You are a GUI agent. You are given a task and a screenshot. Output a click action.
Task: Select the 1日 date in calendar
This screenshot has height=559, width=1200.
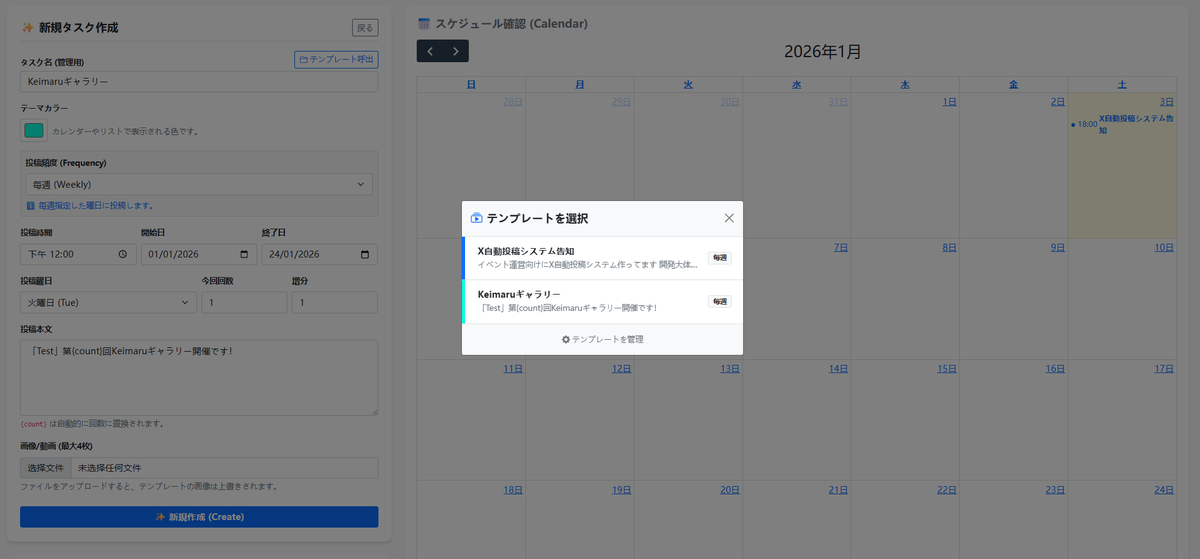(949, 102)
